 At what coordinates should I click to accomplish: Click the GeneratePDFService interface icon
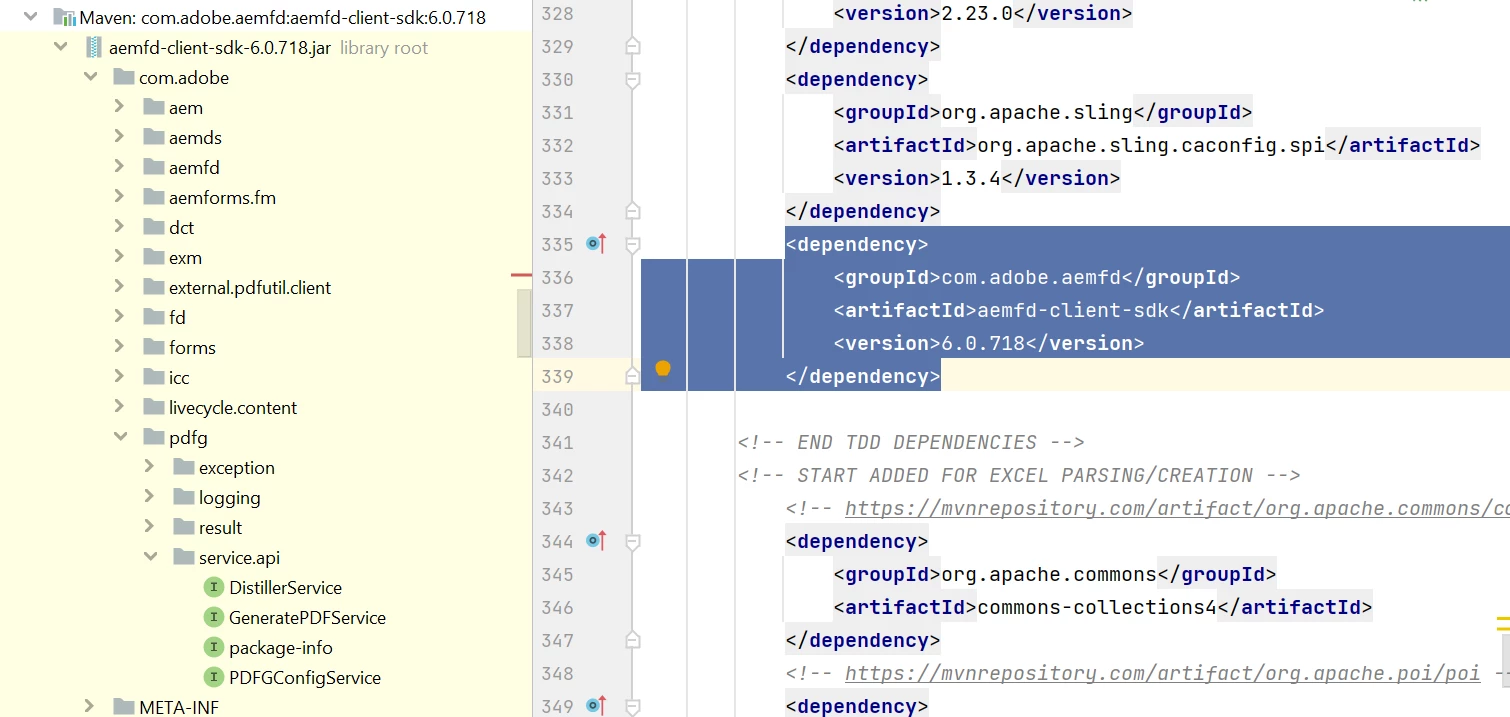pos(212,617)
